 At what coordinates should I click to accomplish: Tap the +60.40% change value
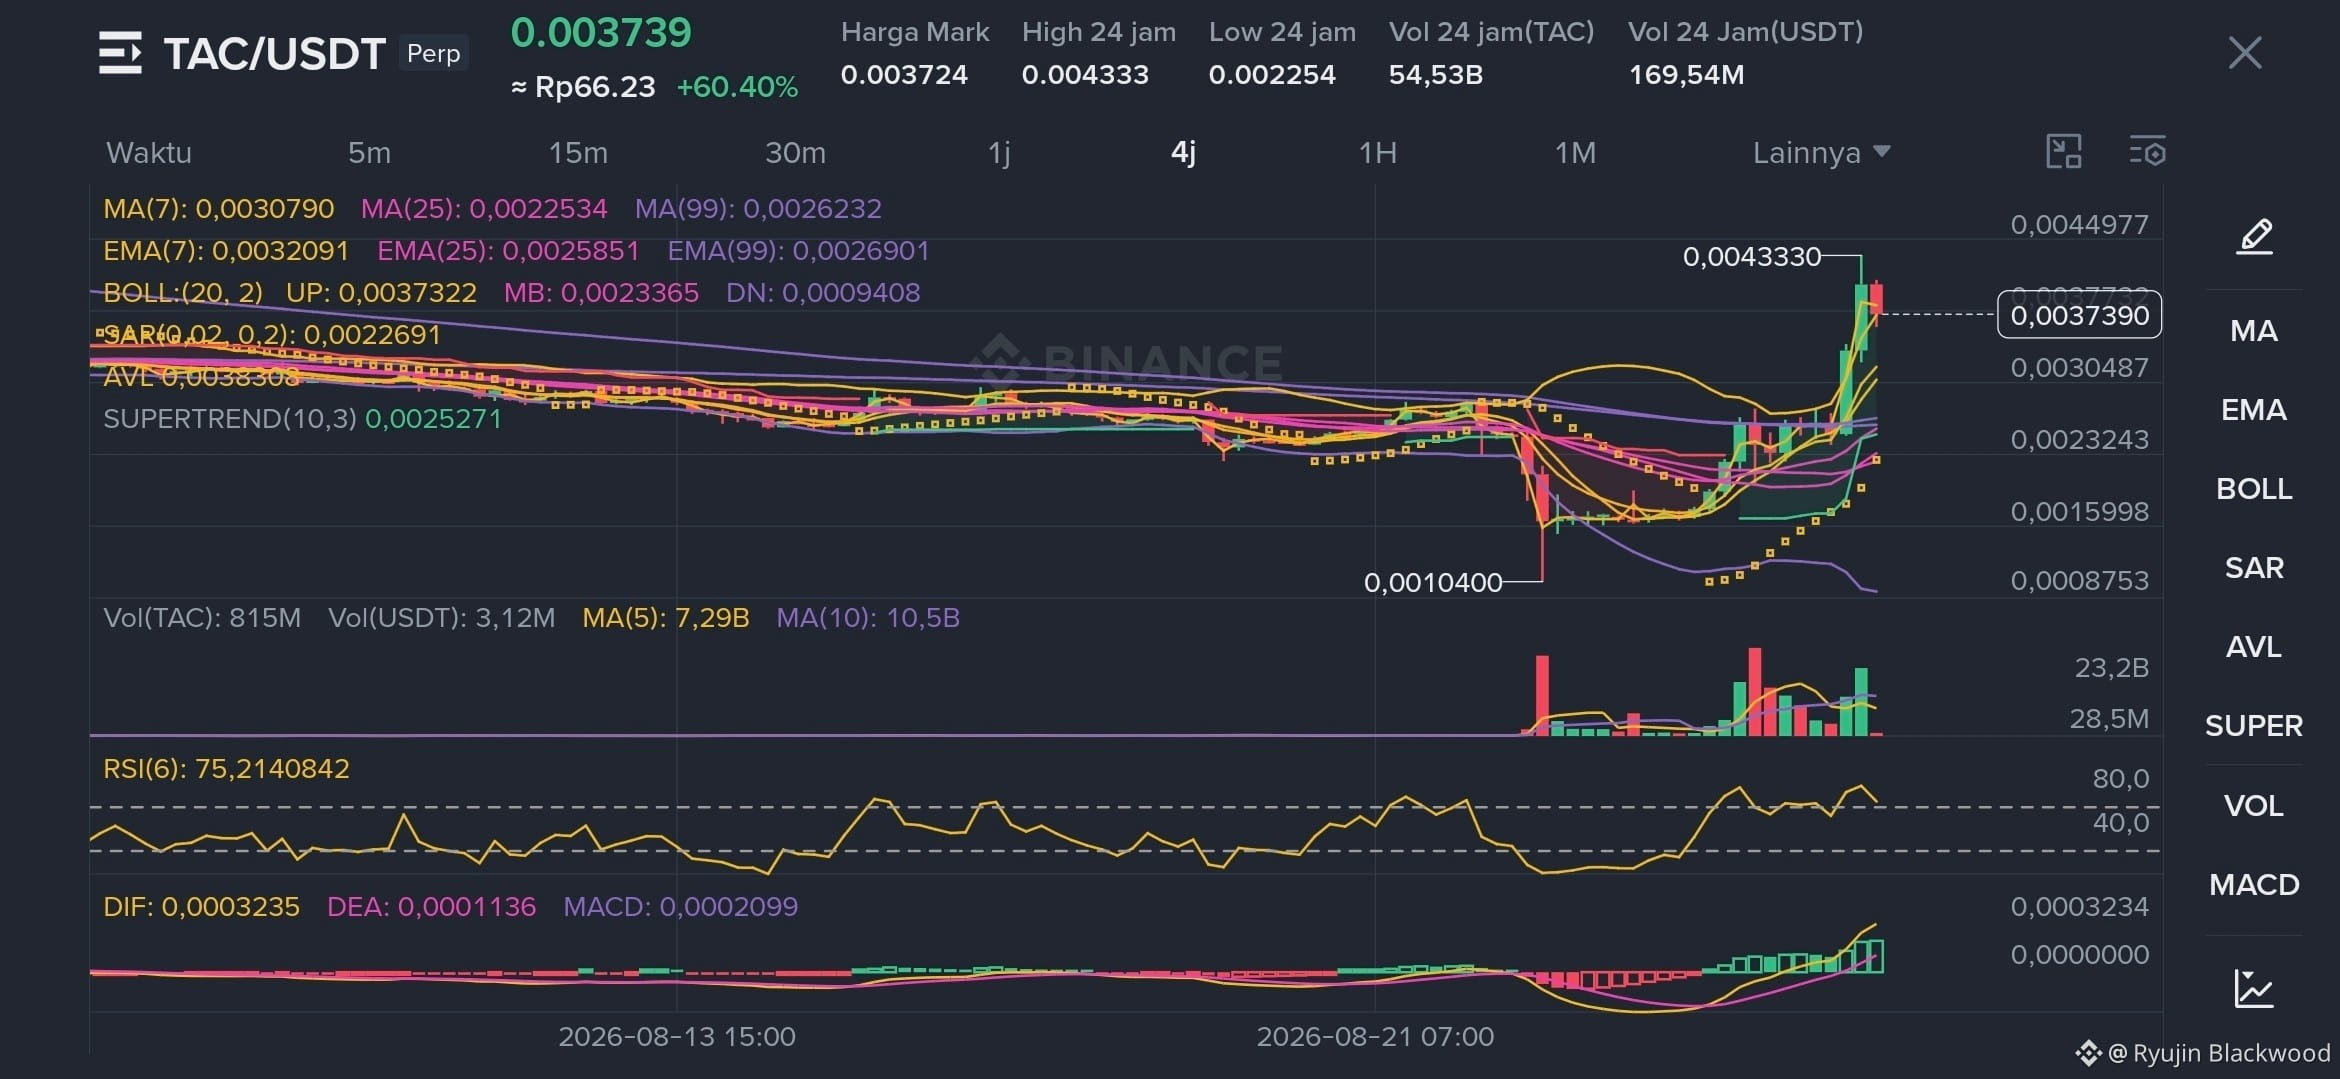(737, 87)
